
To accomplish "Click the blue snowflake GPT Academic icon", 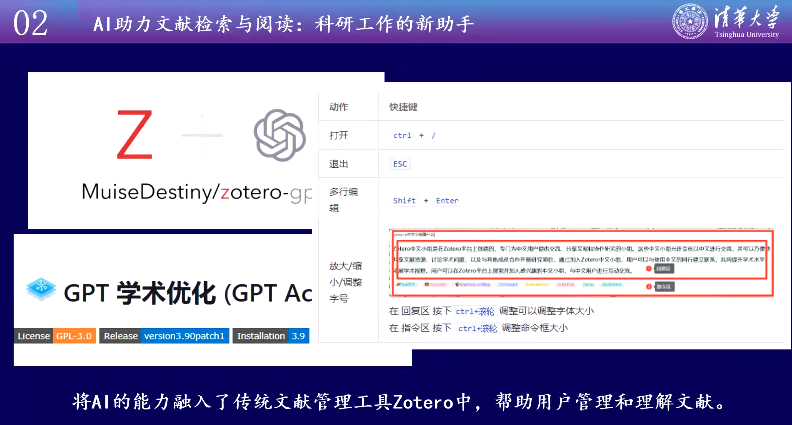I will click(x=41, y=290).
